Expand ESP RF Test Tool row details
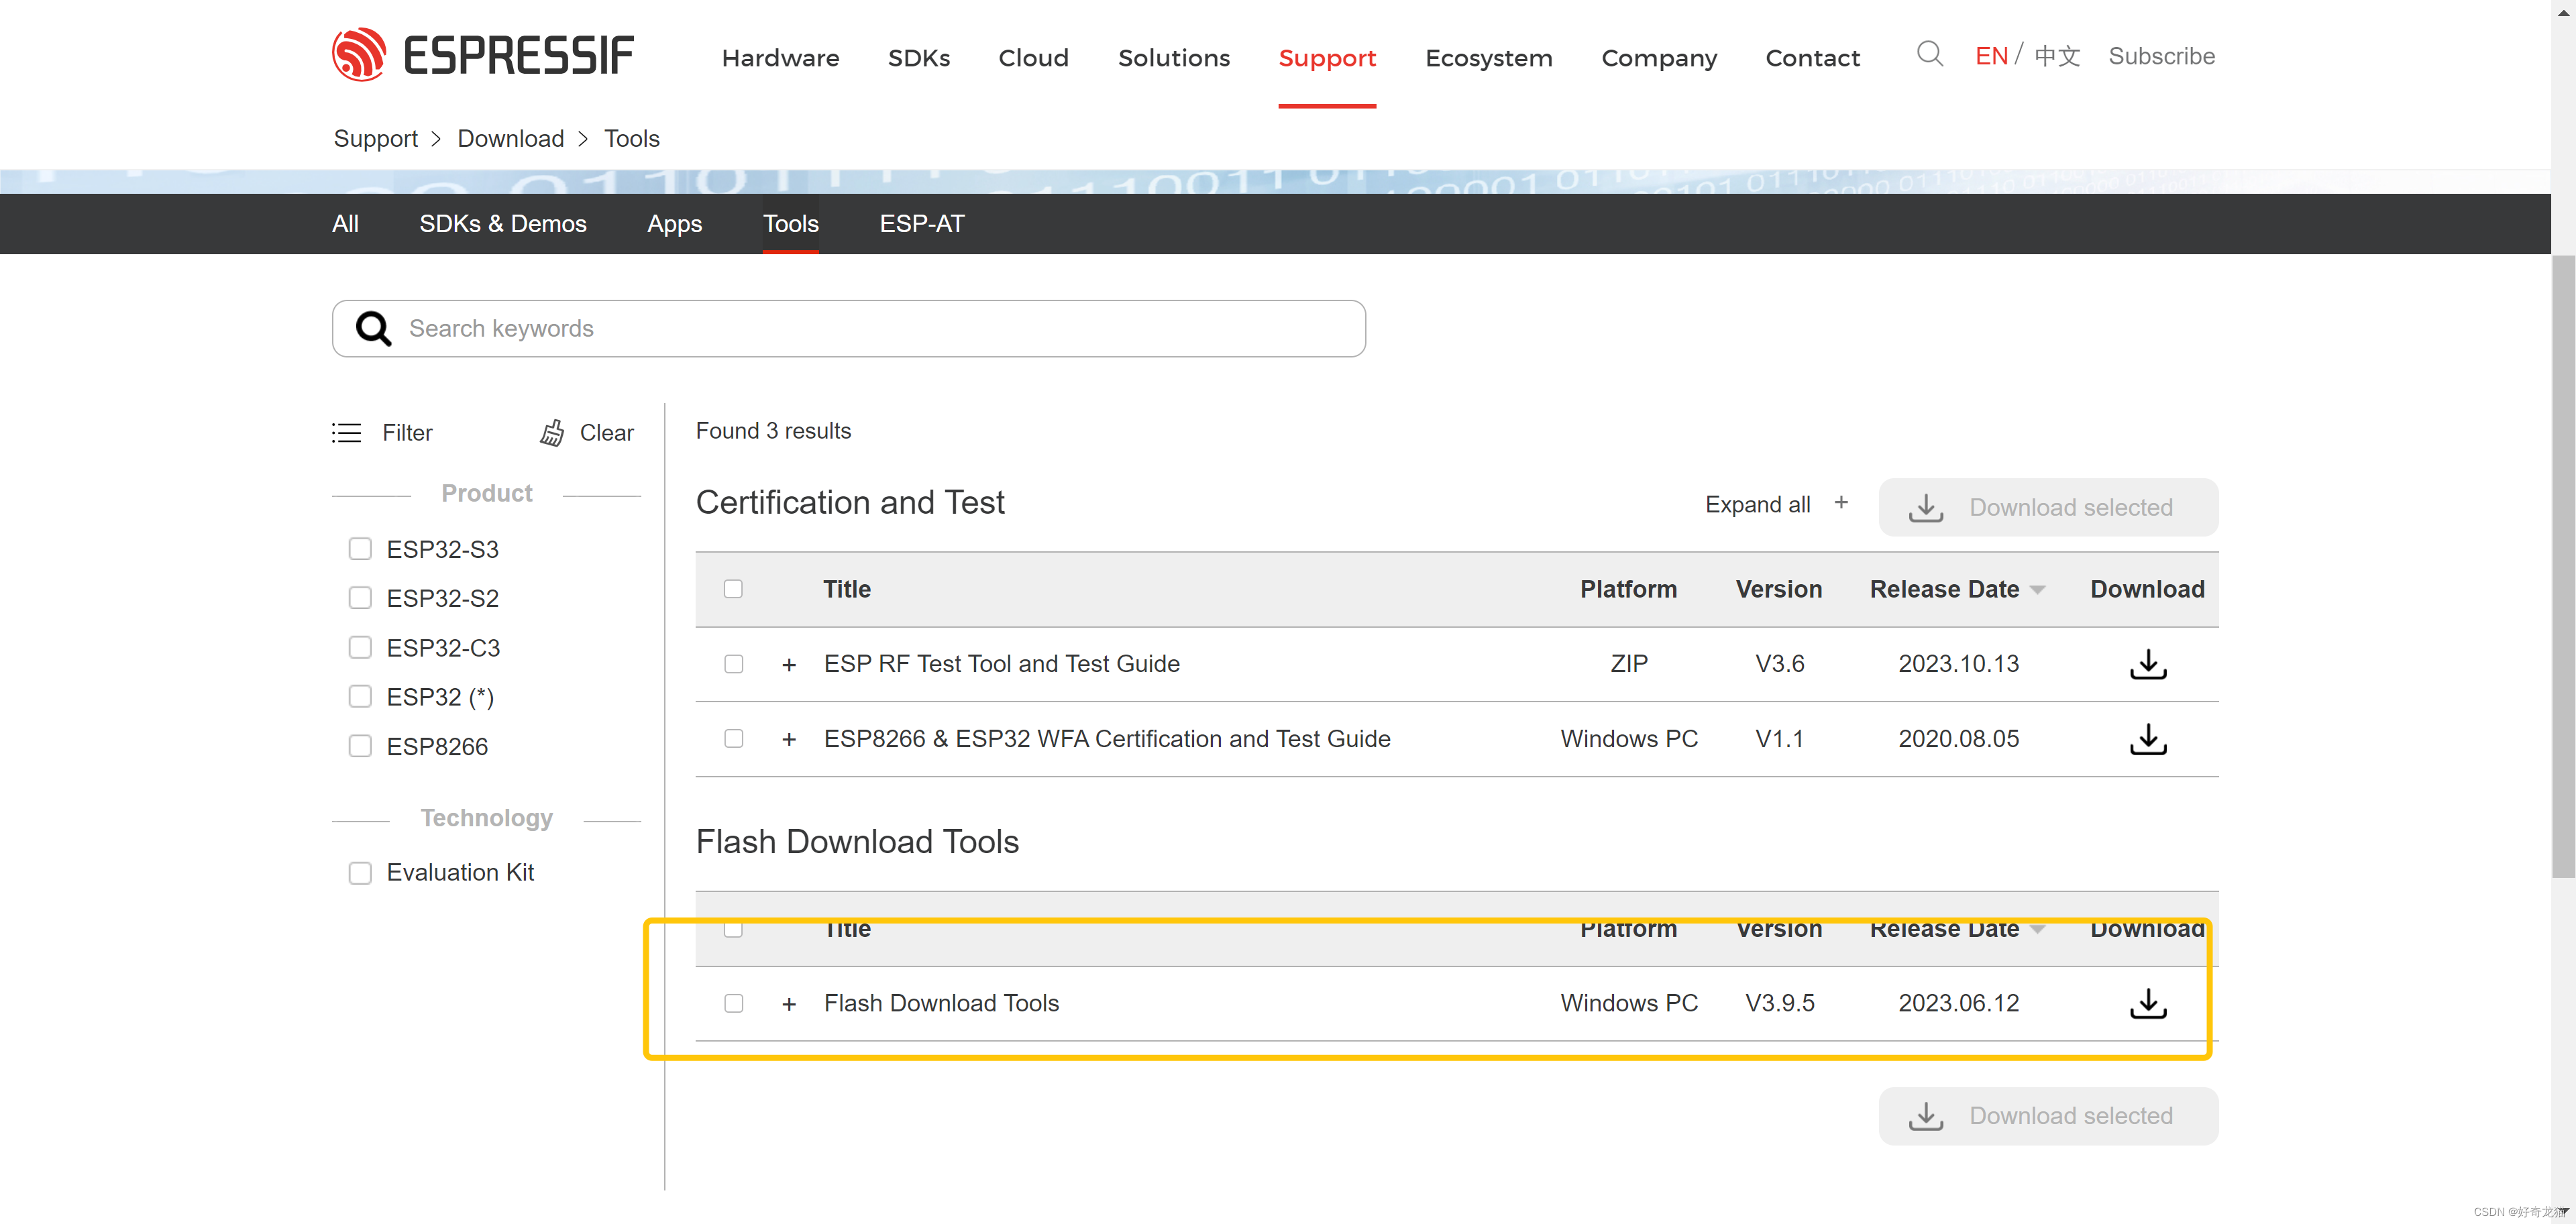The image size is (2576, 1224). coord(789,665)
